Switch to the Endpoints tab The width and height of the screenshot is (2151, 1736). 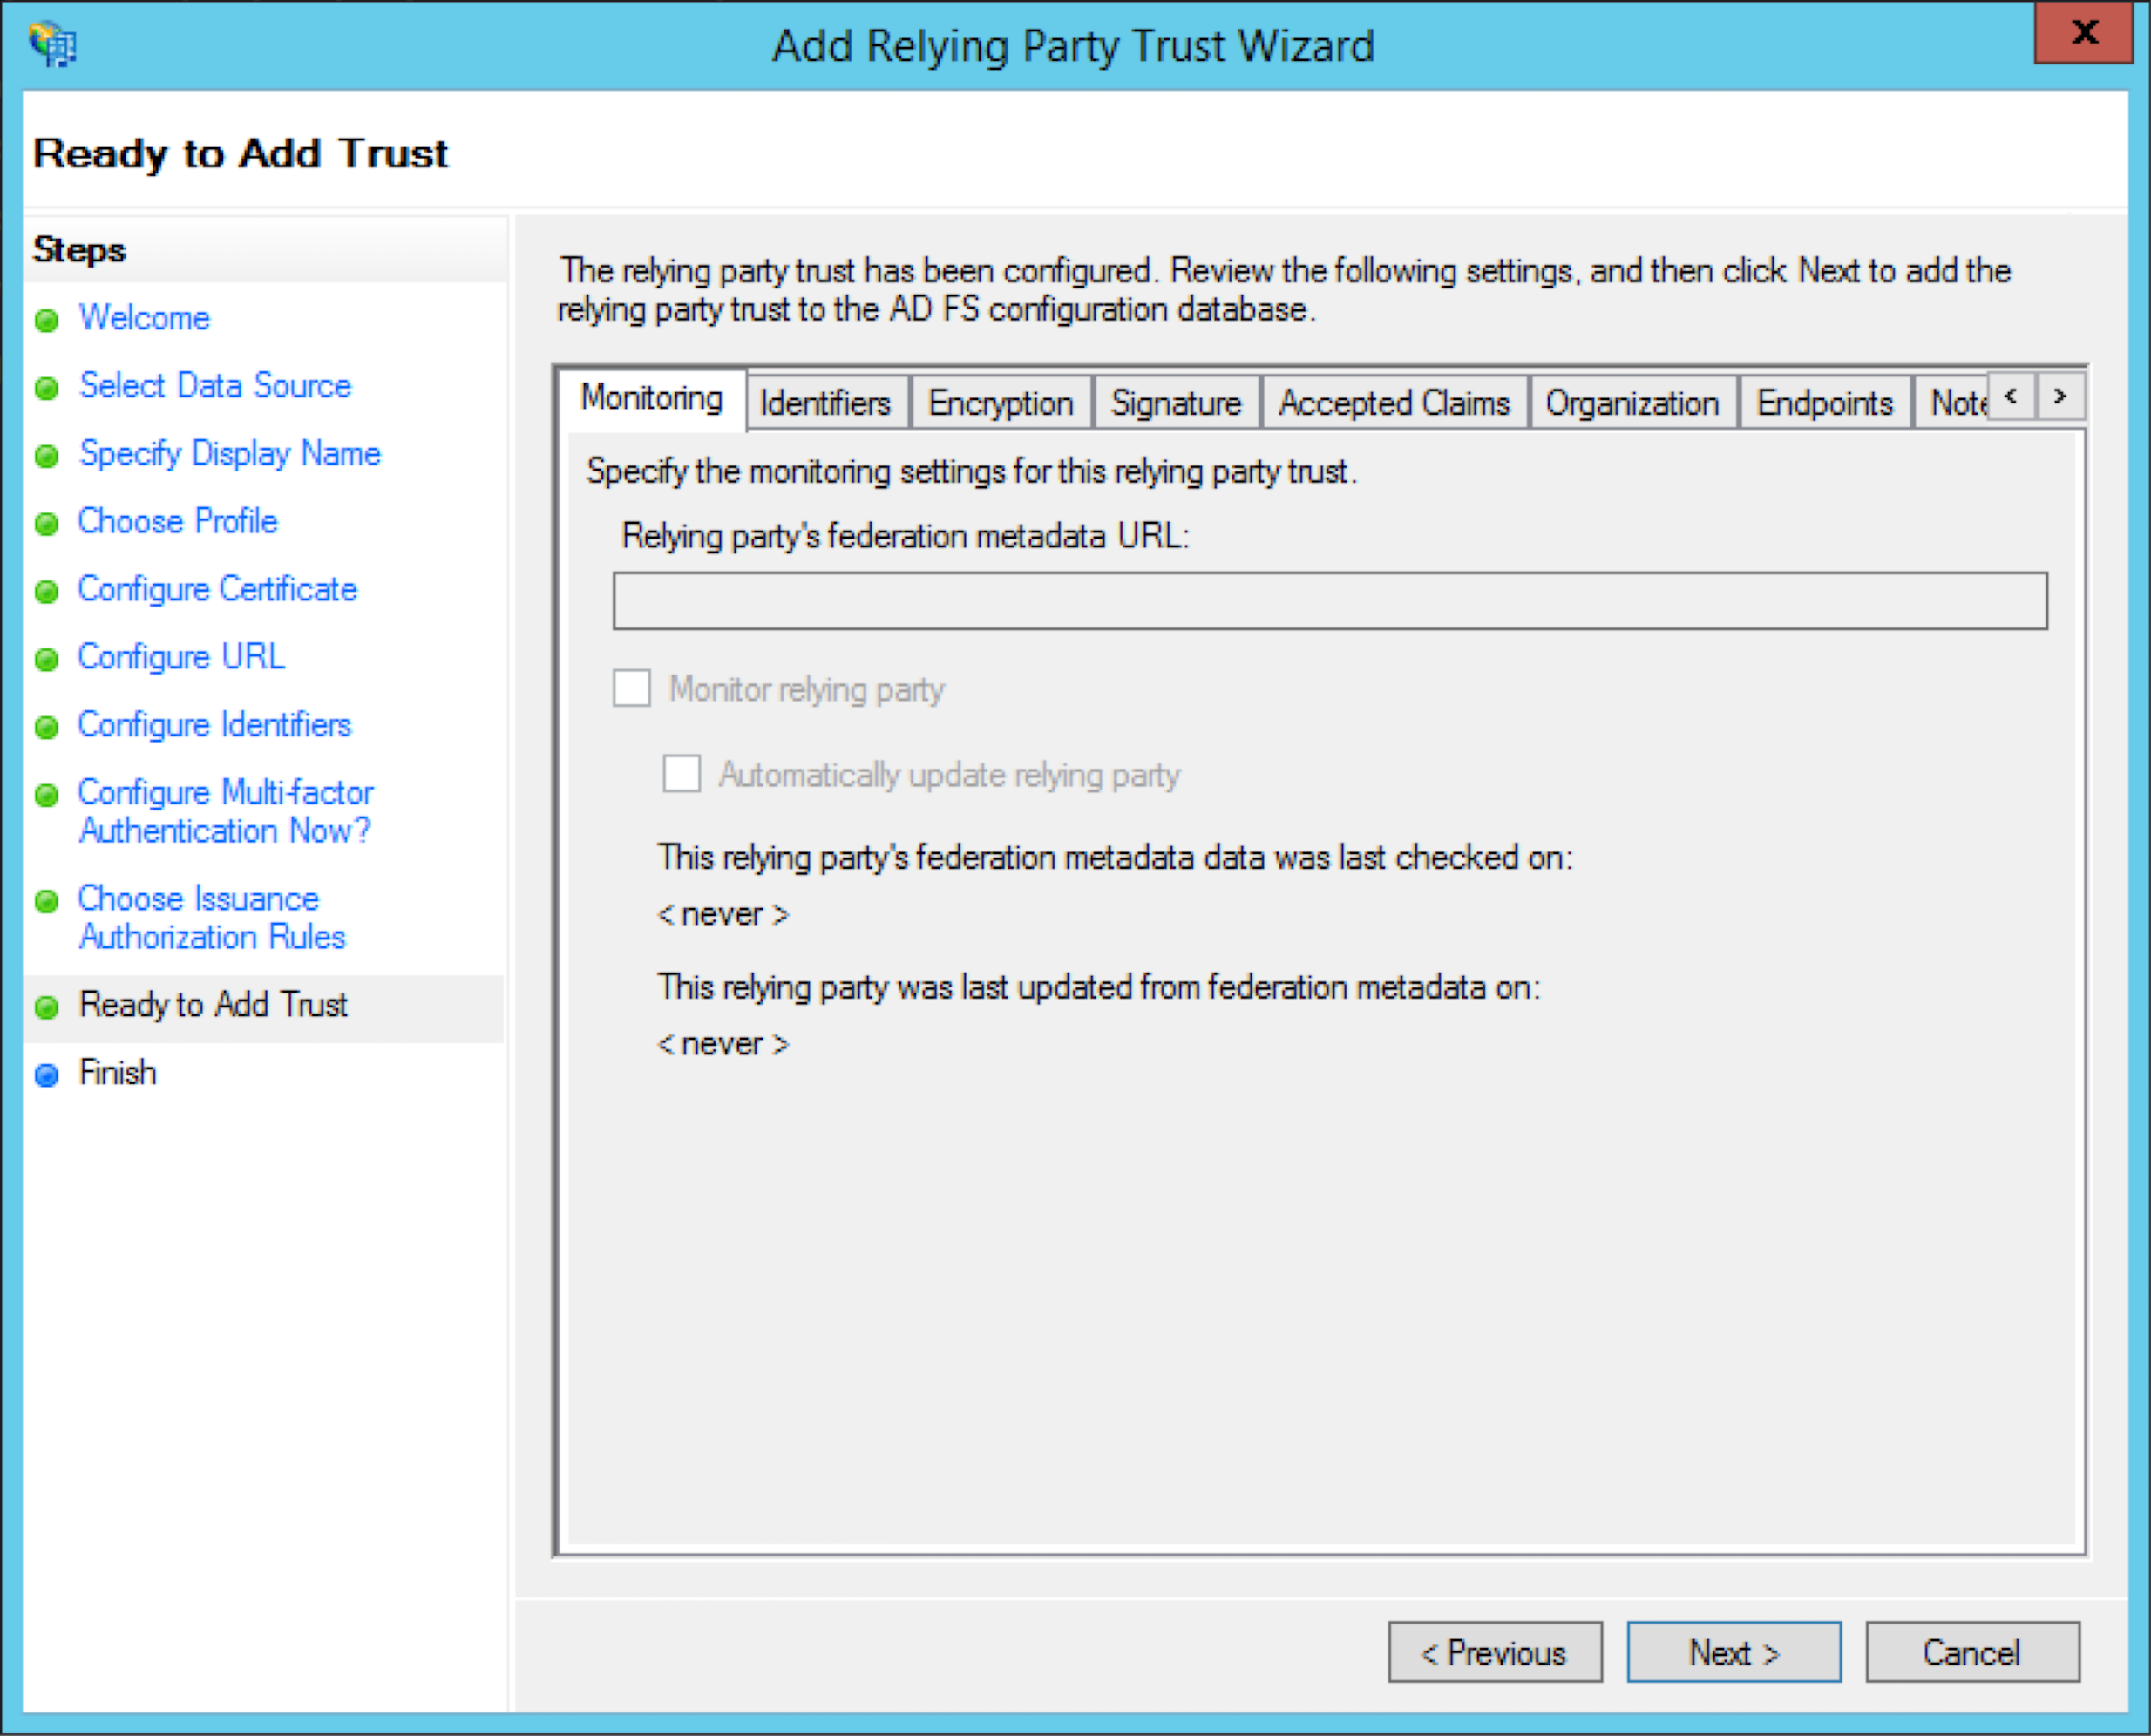1825,402
